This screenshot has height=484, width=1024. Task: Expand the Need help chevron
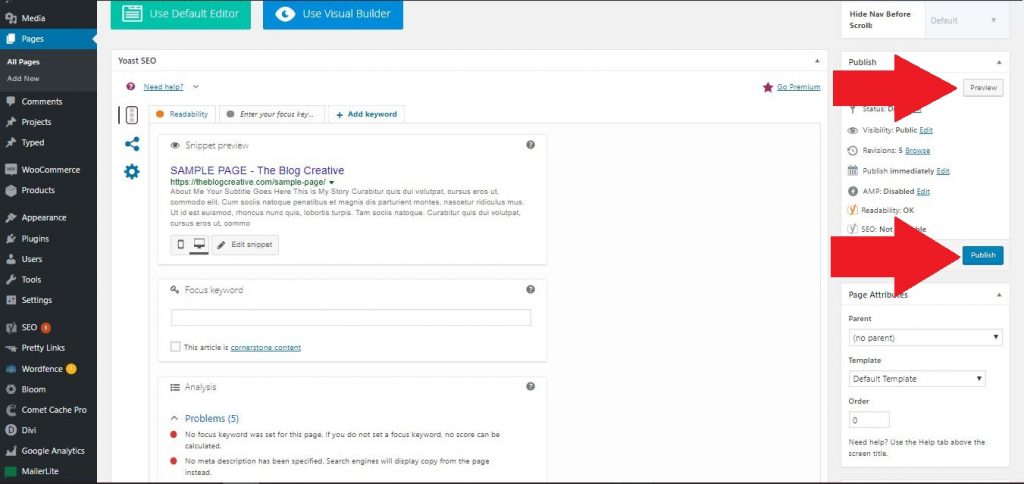(196, 87)
